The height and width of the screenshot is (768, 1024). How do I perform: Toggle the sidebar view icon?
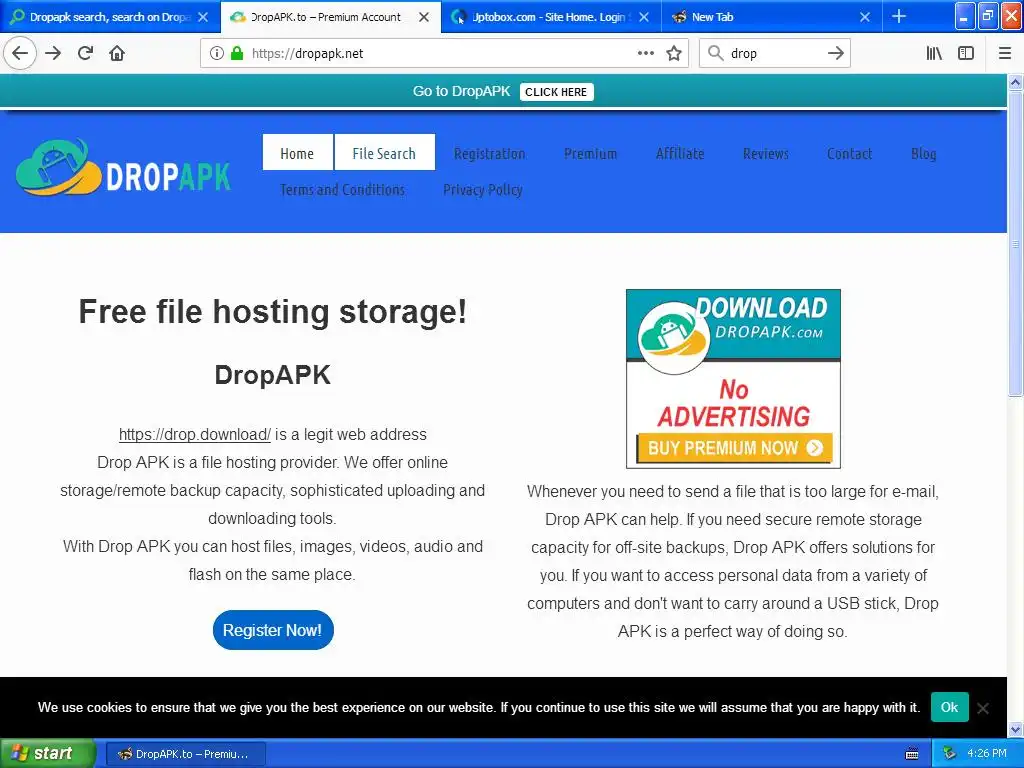pyautogui.click(x=966, y=54)
